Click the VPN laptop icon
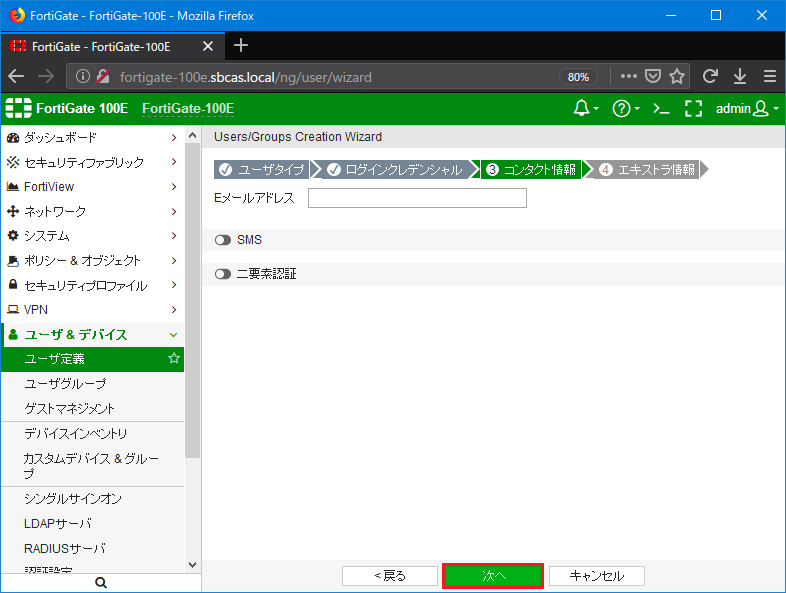Viewport: 786px width, 593px height. (x=13, y=309)
